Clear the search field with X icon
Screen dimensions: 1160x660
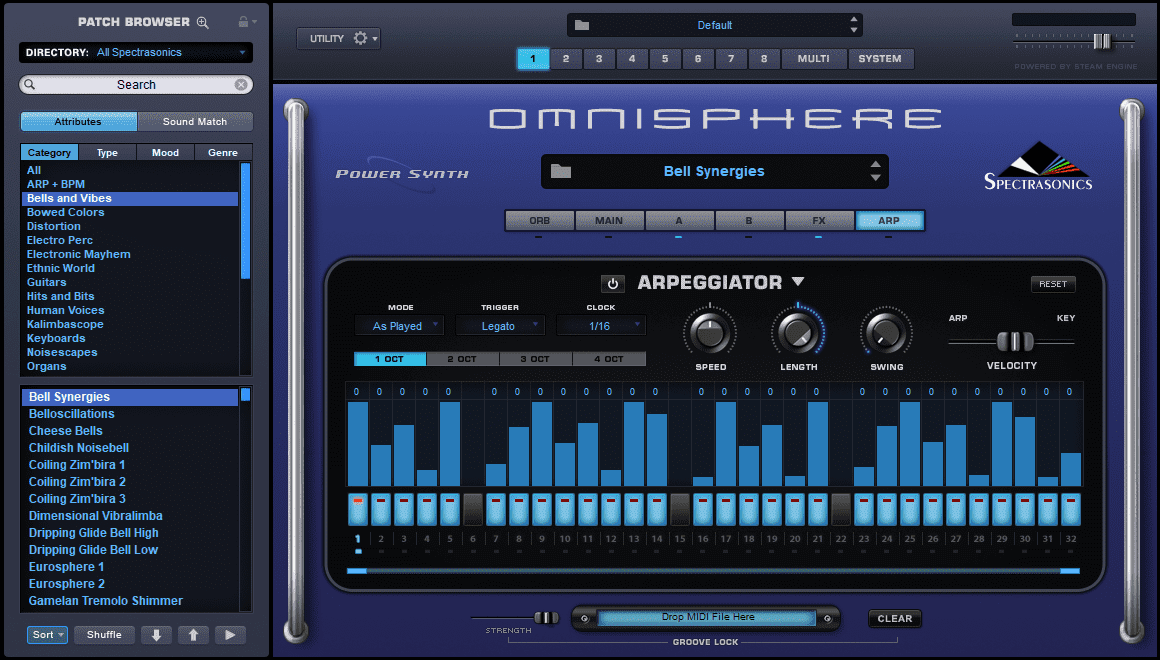pyautogui.click(x=241, y=85)
